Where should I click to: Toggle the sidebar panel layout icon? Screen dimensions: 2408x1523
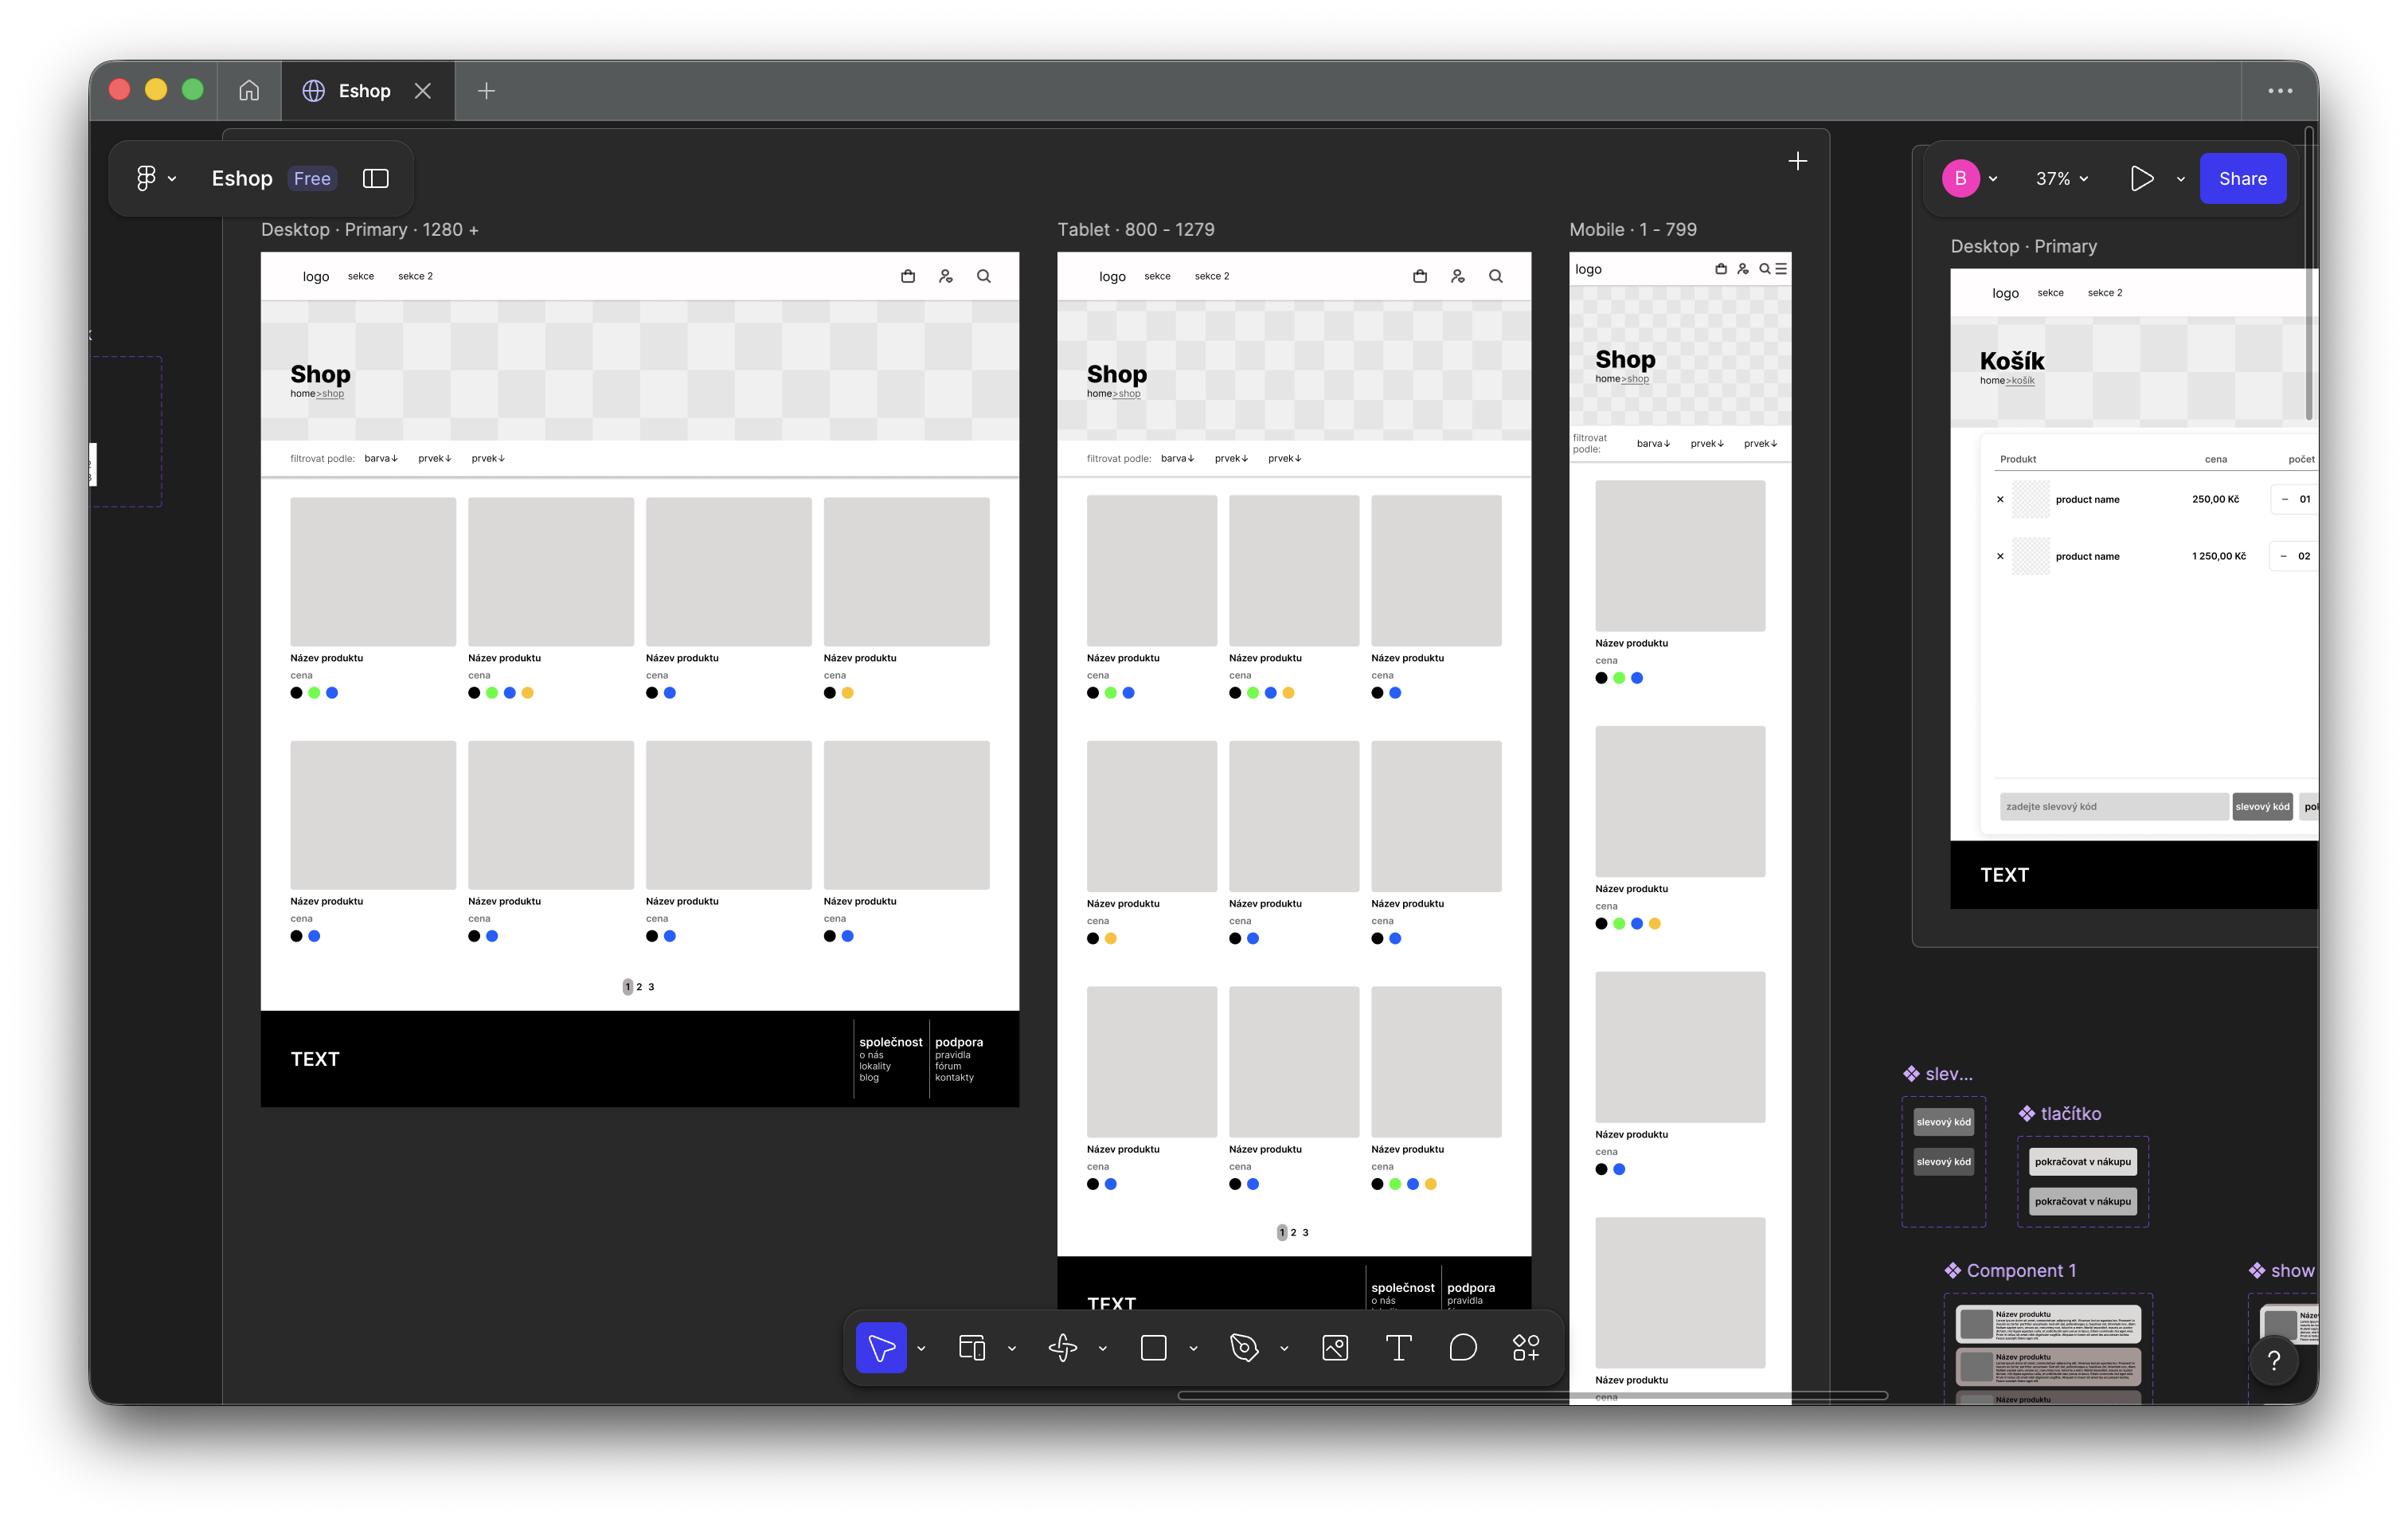point(376,179)
